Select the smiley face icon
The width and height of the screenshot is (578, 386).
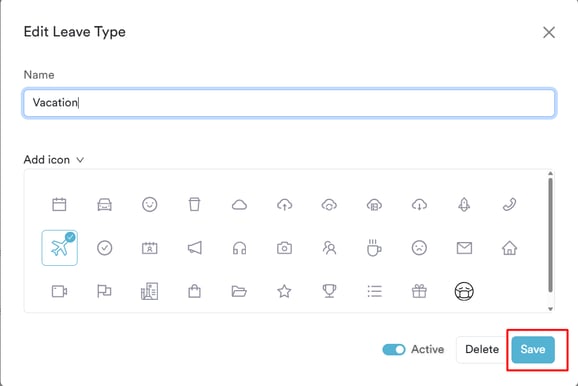click(x=150, y=204)
